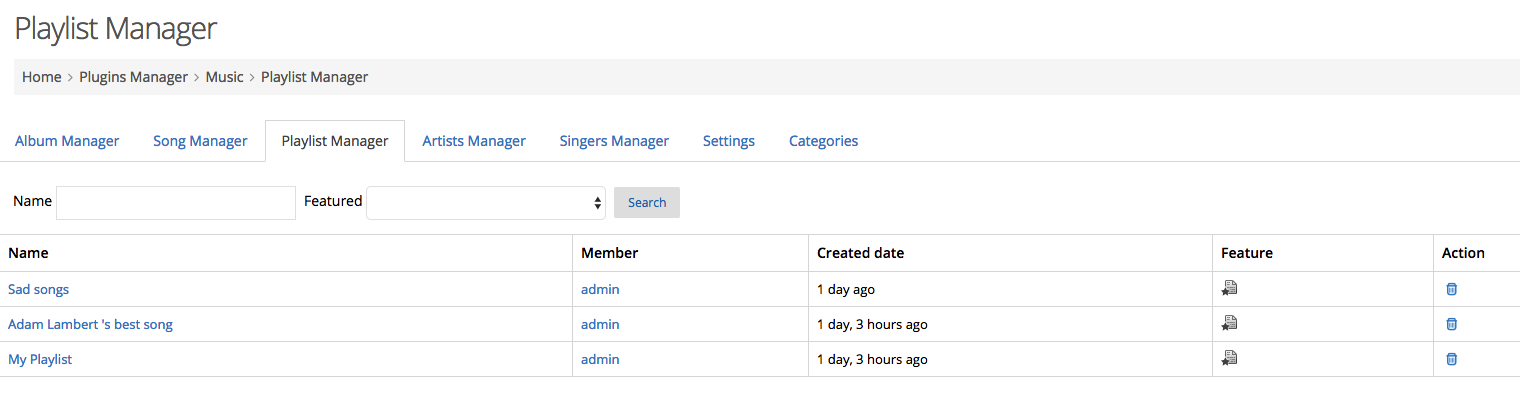Click the Search button
The image size is (1520, 393).
[647, 202]
